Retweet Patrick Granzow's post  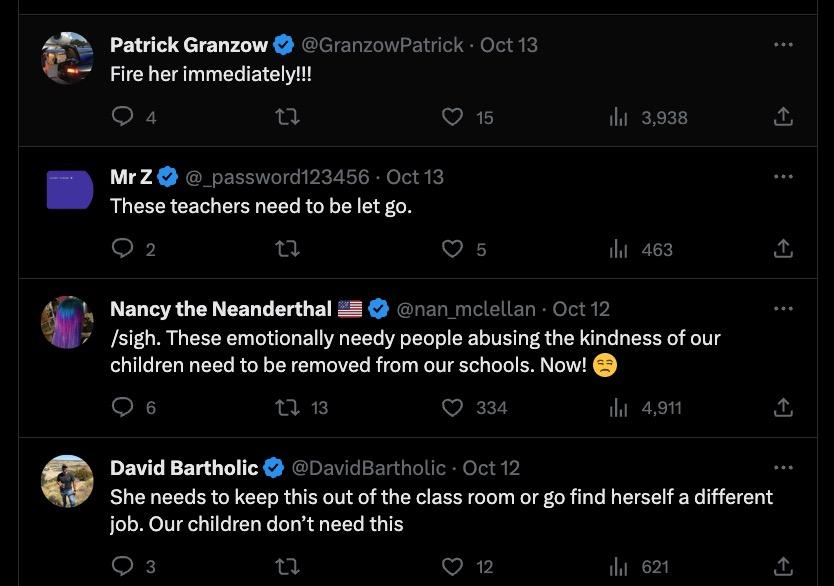tap(288, 117)
